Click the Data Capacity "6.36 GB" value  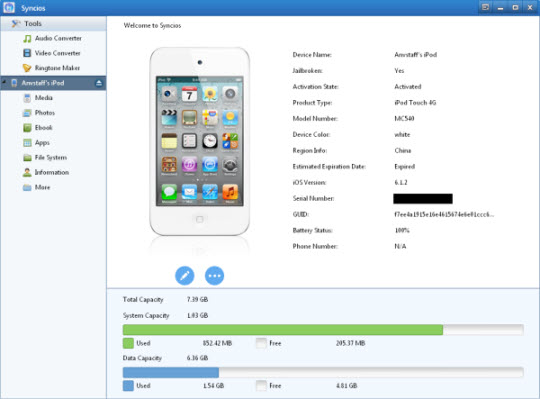pyautogui.click(x=197, y=358)
